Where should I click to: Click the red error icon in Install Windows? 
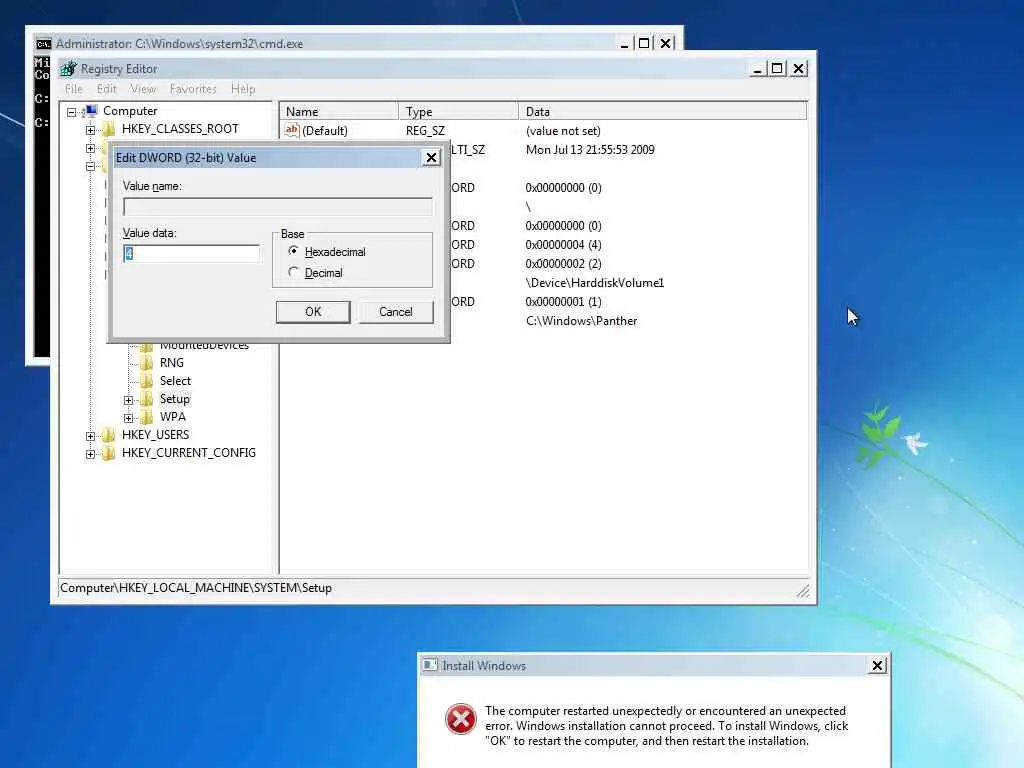point(460,719)
